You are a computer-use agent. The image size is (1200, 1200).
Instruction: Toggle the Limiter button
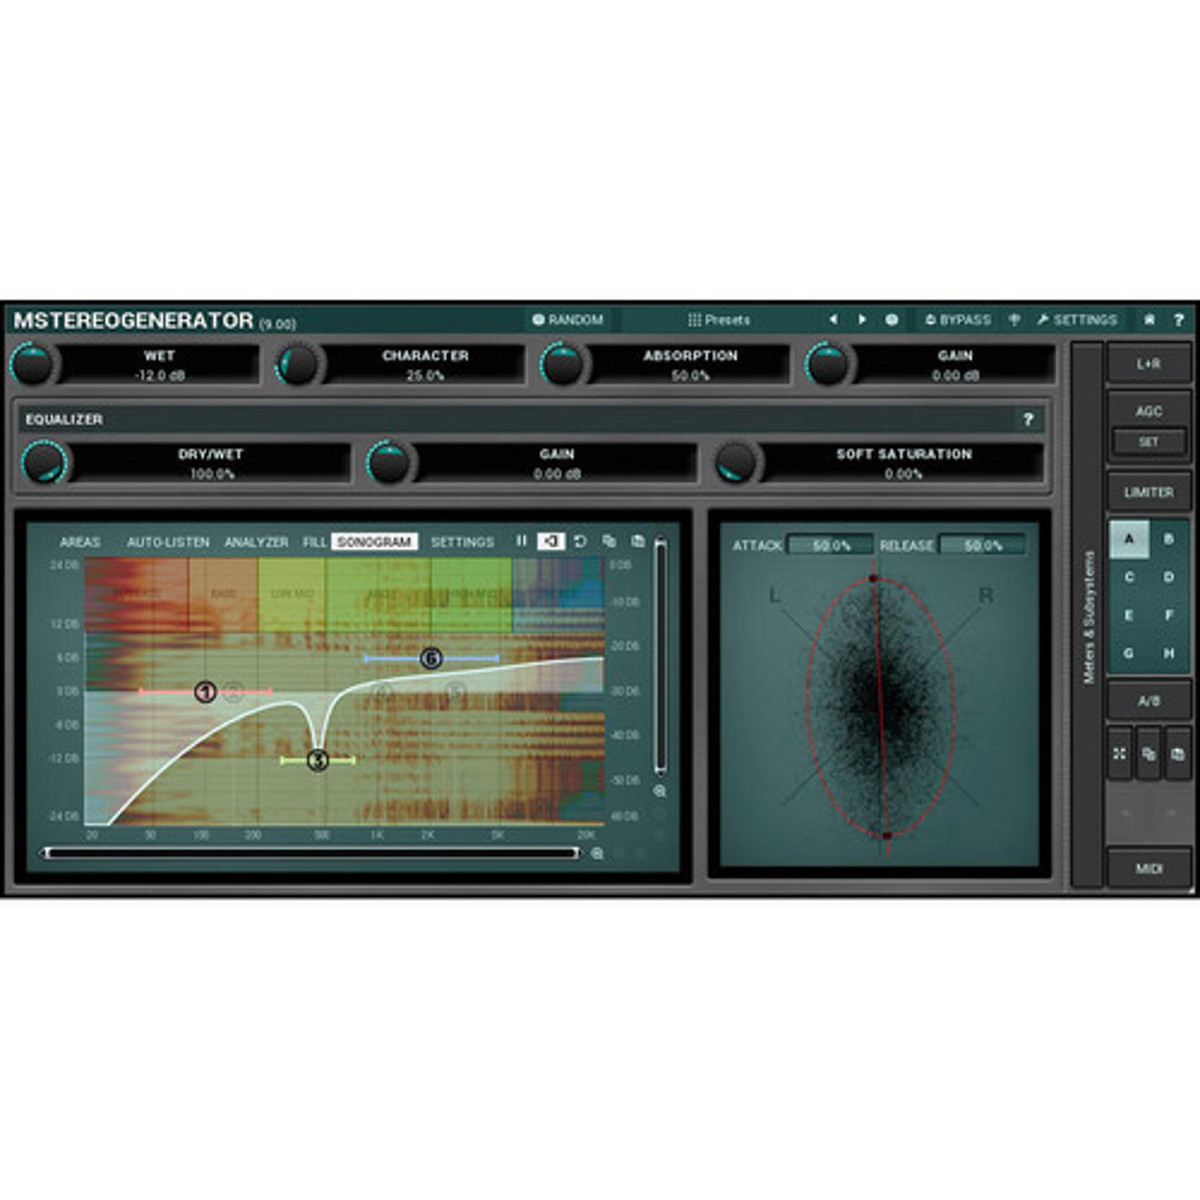[x=1149, y=492]
